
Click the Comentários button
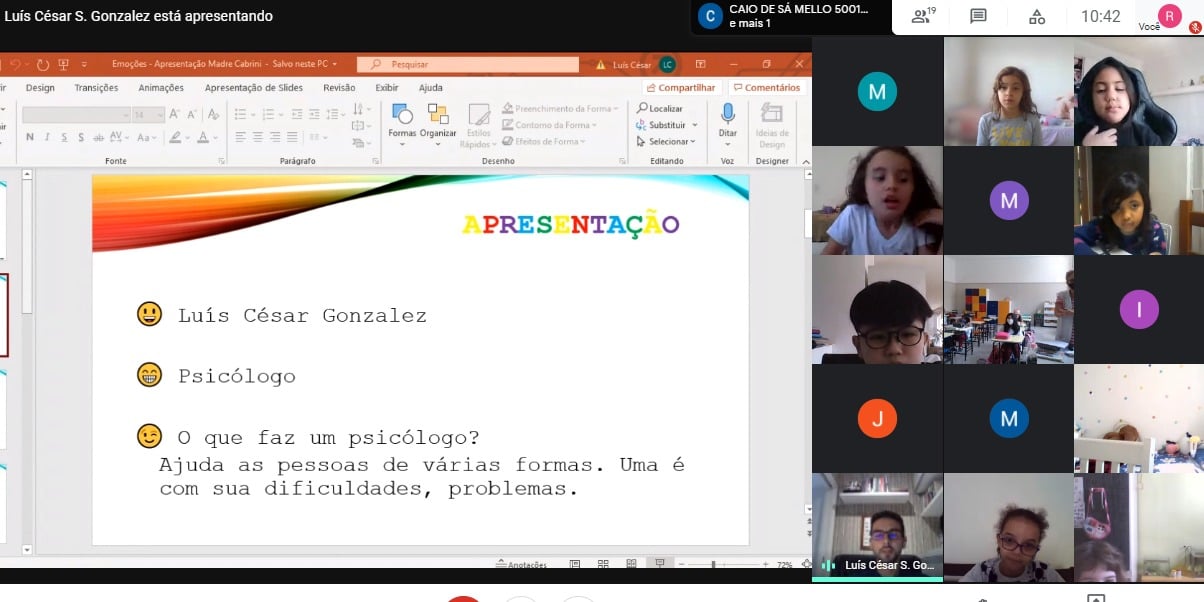[x=767, y=88]
